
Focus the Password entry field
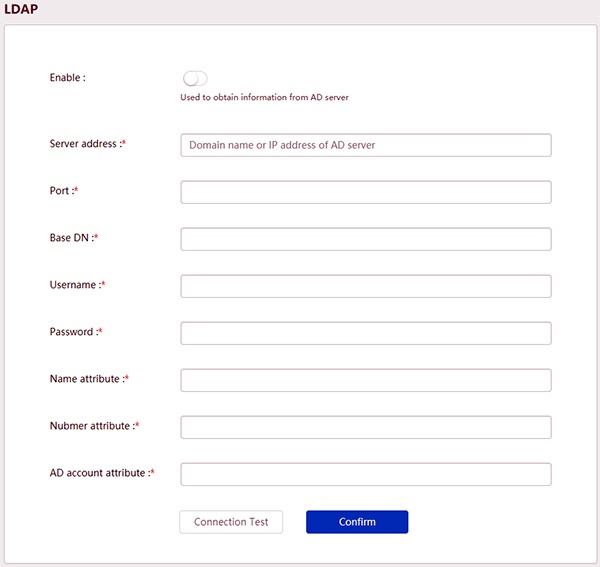point(366,333)
